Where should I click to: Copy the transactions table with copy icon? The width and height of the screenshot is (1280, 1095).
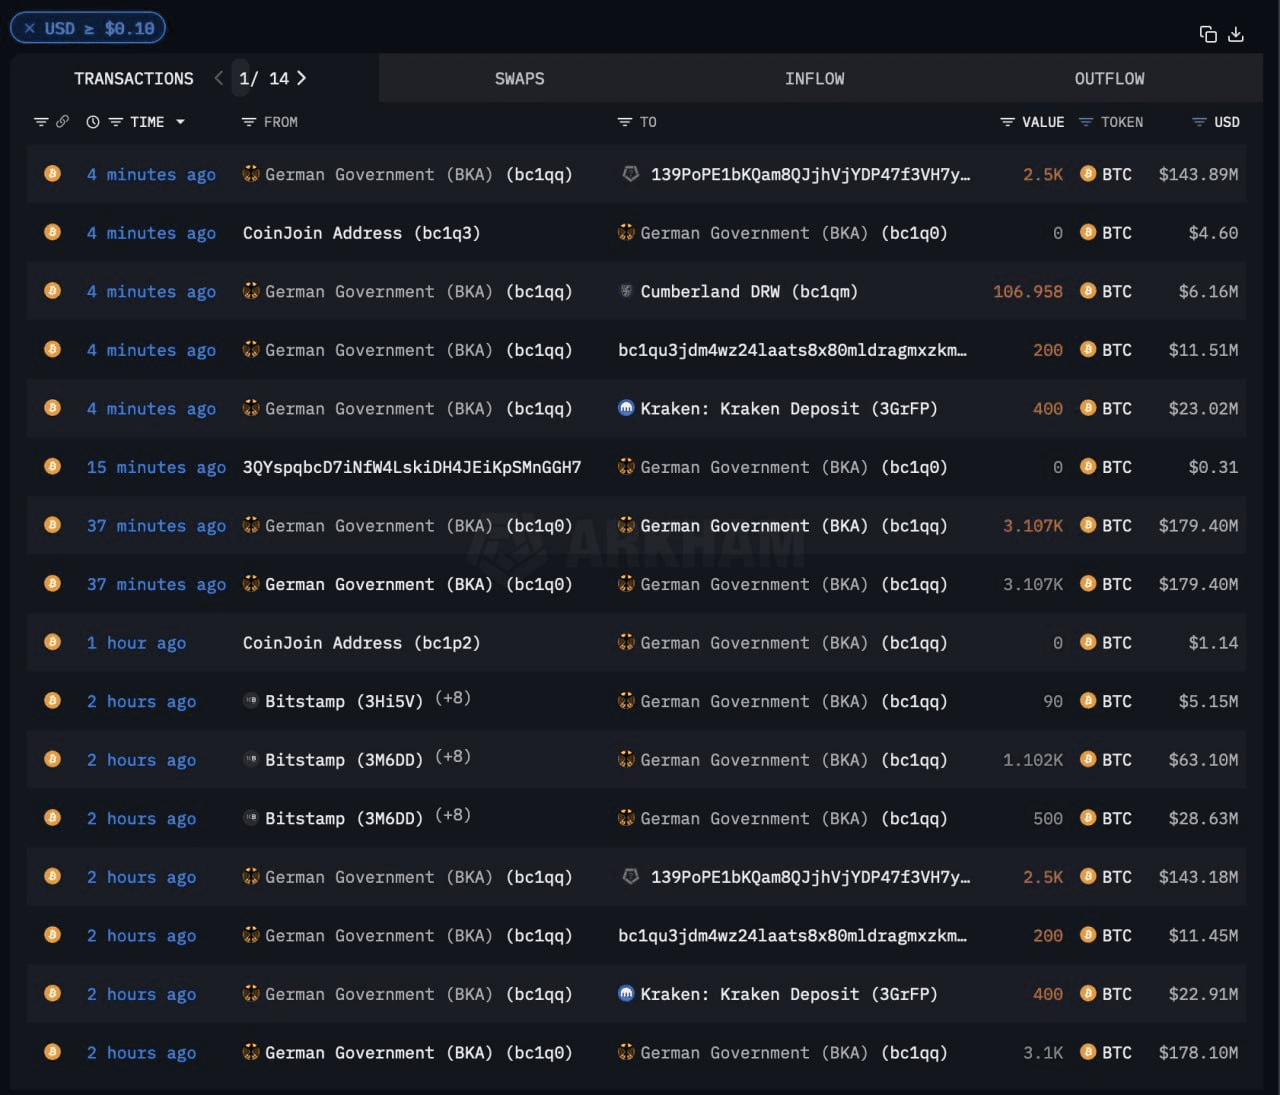click(1208, 35)
